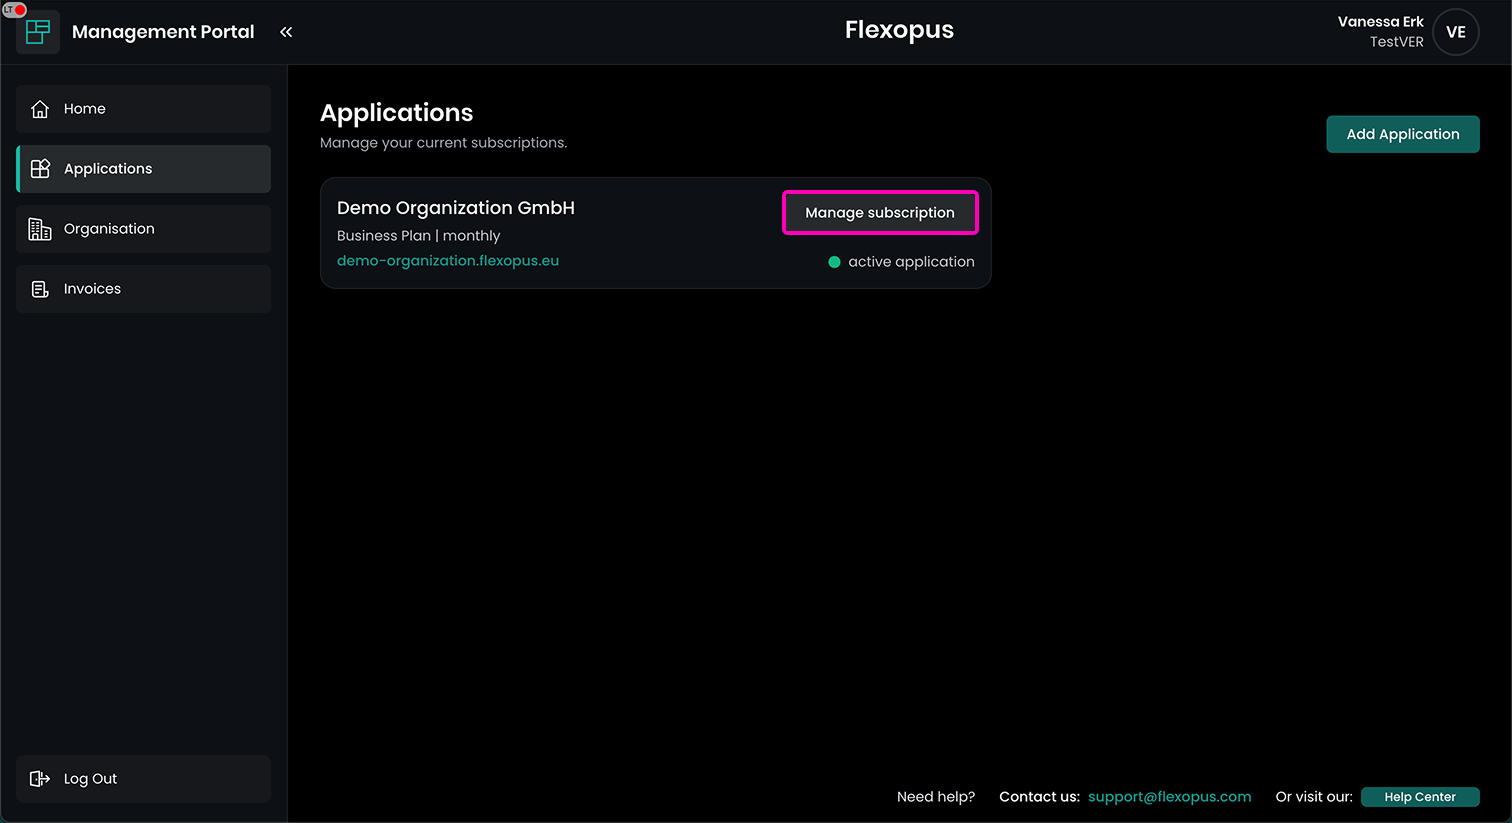Click the red recording indicator dot
Viewport: 1512px width, 823px height.
[19, 10]
